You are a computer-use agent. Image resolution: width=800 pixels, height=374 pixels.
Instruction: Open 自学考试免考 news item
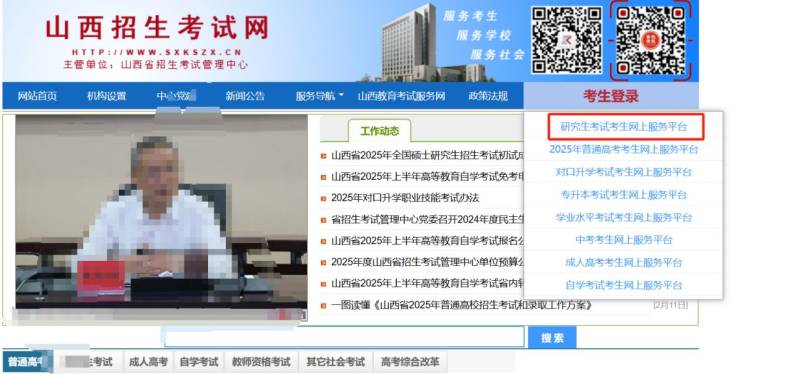point(428,177)
